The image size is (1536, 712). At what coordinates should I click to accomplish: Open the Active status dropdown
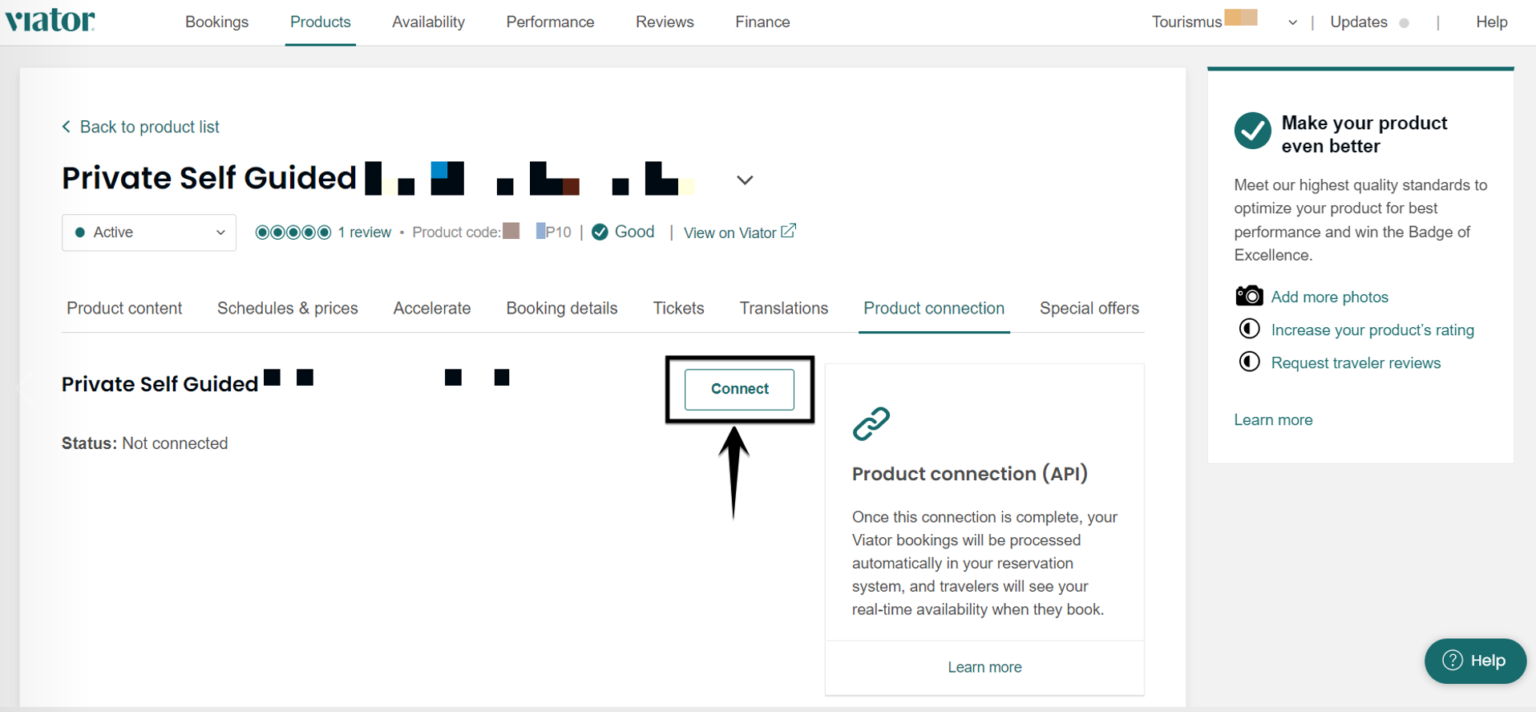point(148,232)
